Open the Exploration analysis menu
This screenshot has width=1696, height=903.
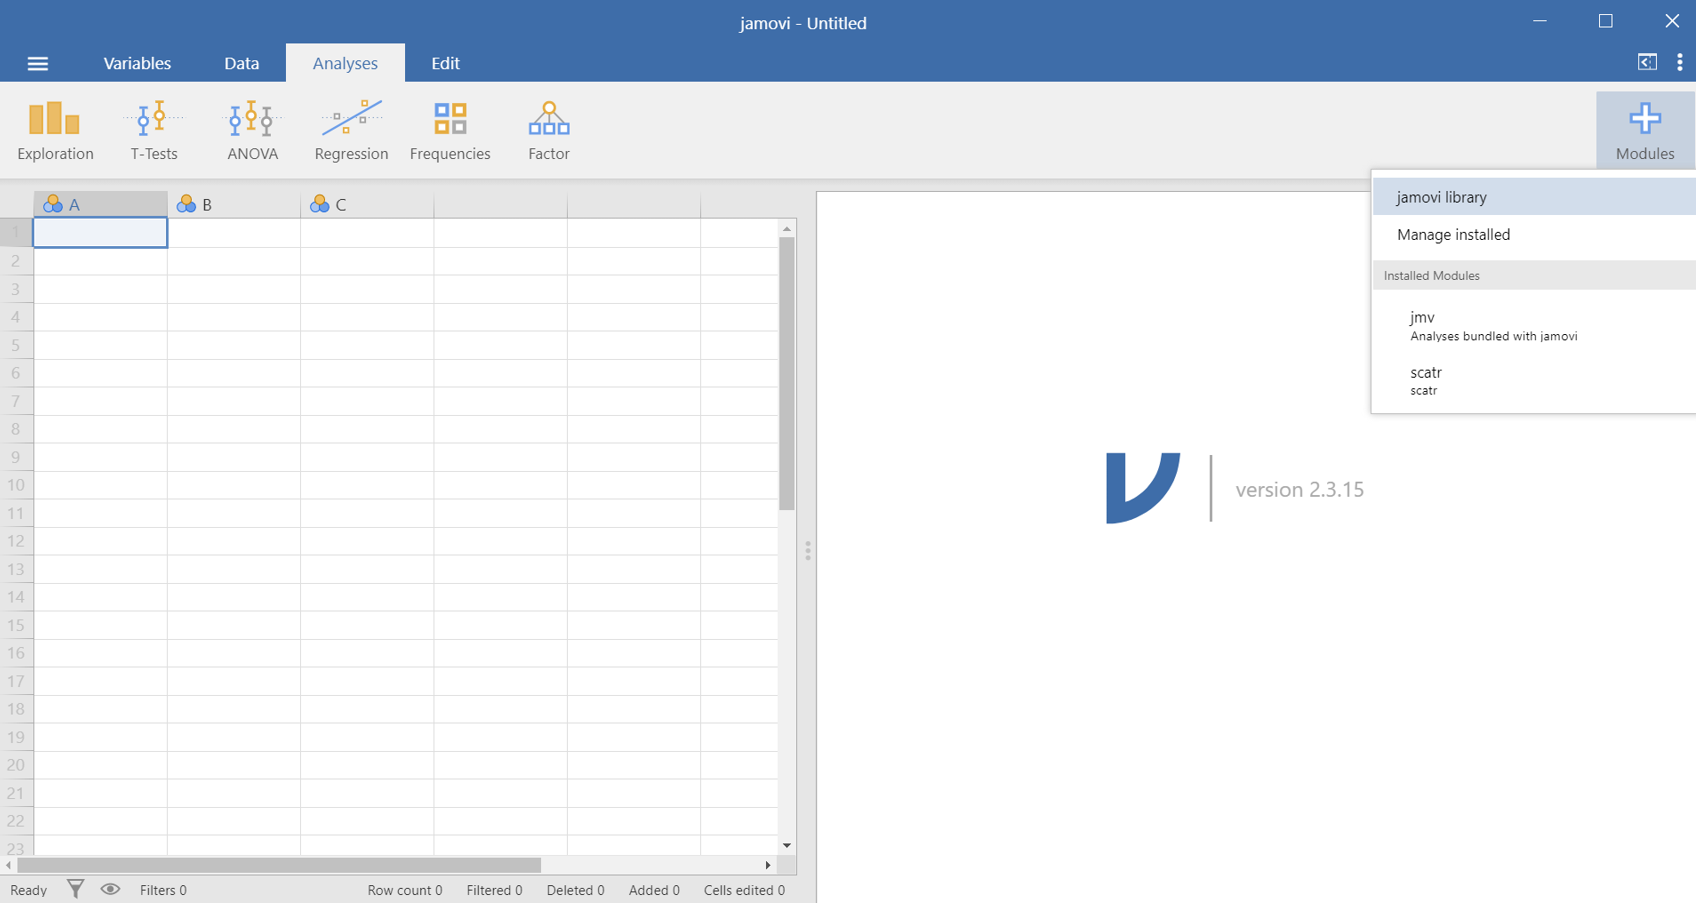tap(55, 130)
